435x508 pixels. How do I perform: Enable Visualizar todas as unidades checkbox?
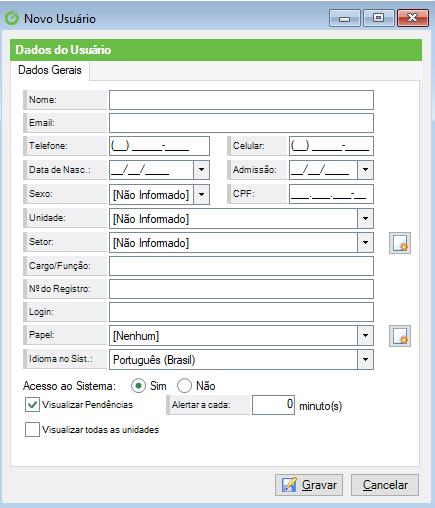(32, 430)
